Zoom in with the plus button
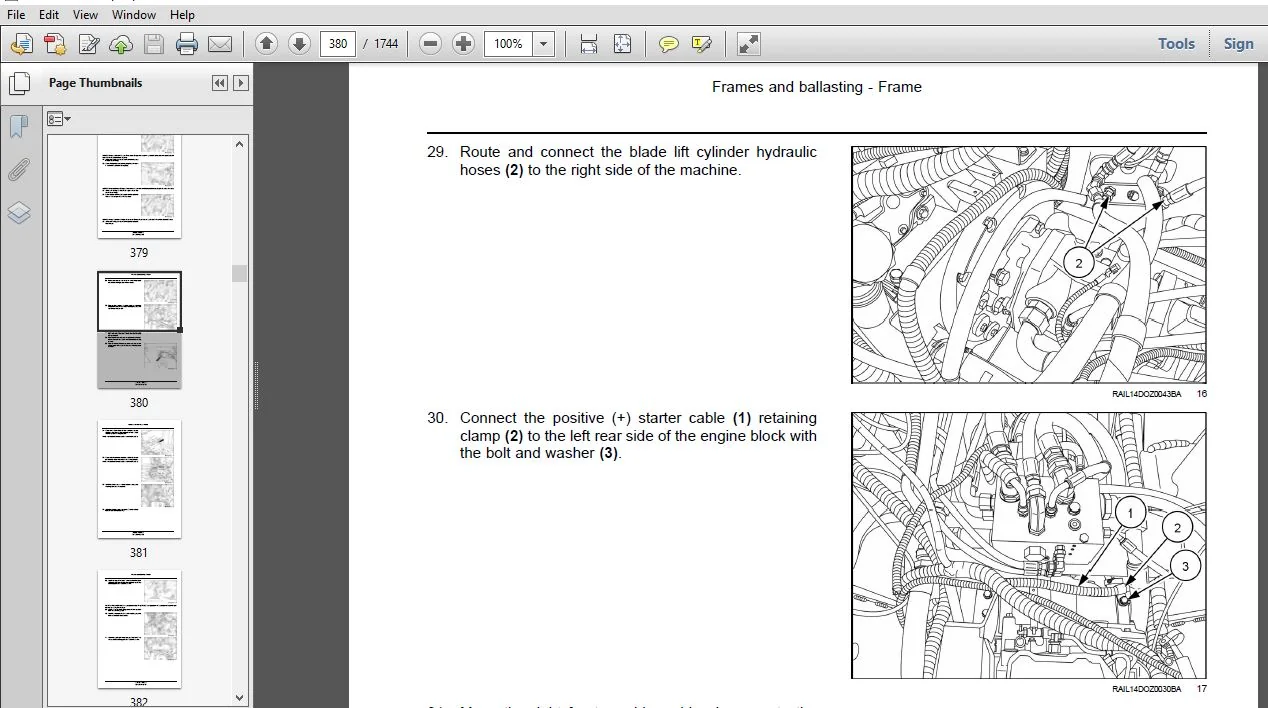1268x708 pixels. 463,43
